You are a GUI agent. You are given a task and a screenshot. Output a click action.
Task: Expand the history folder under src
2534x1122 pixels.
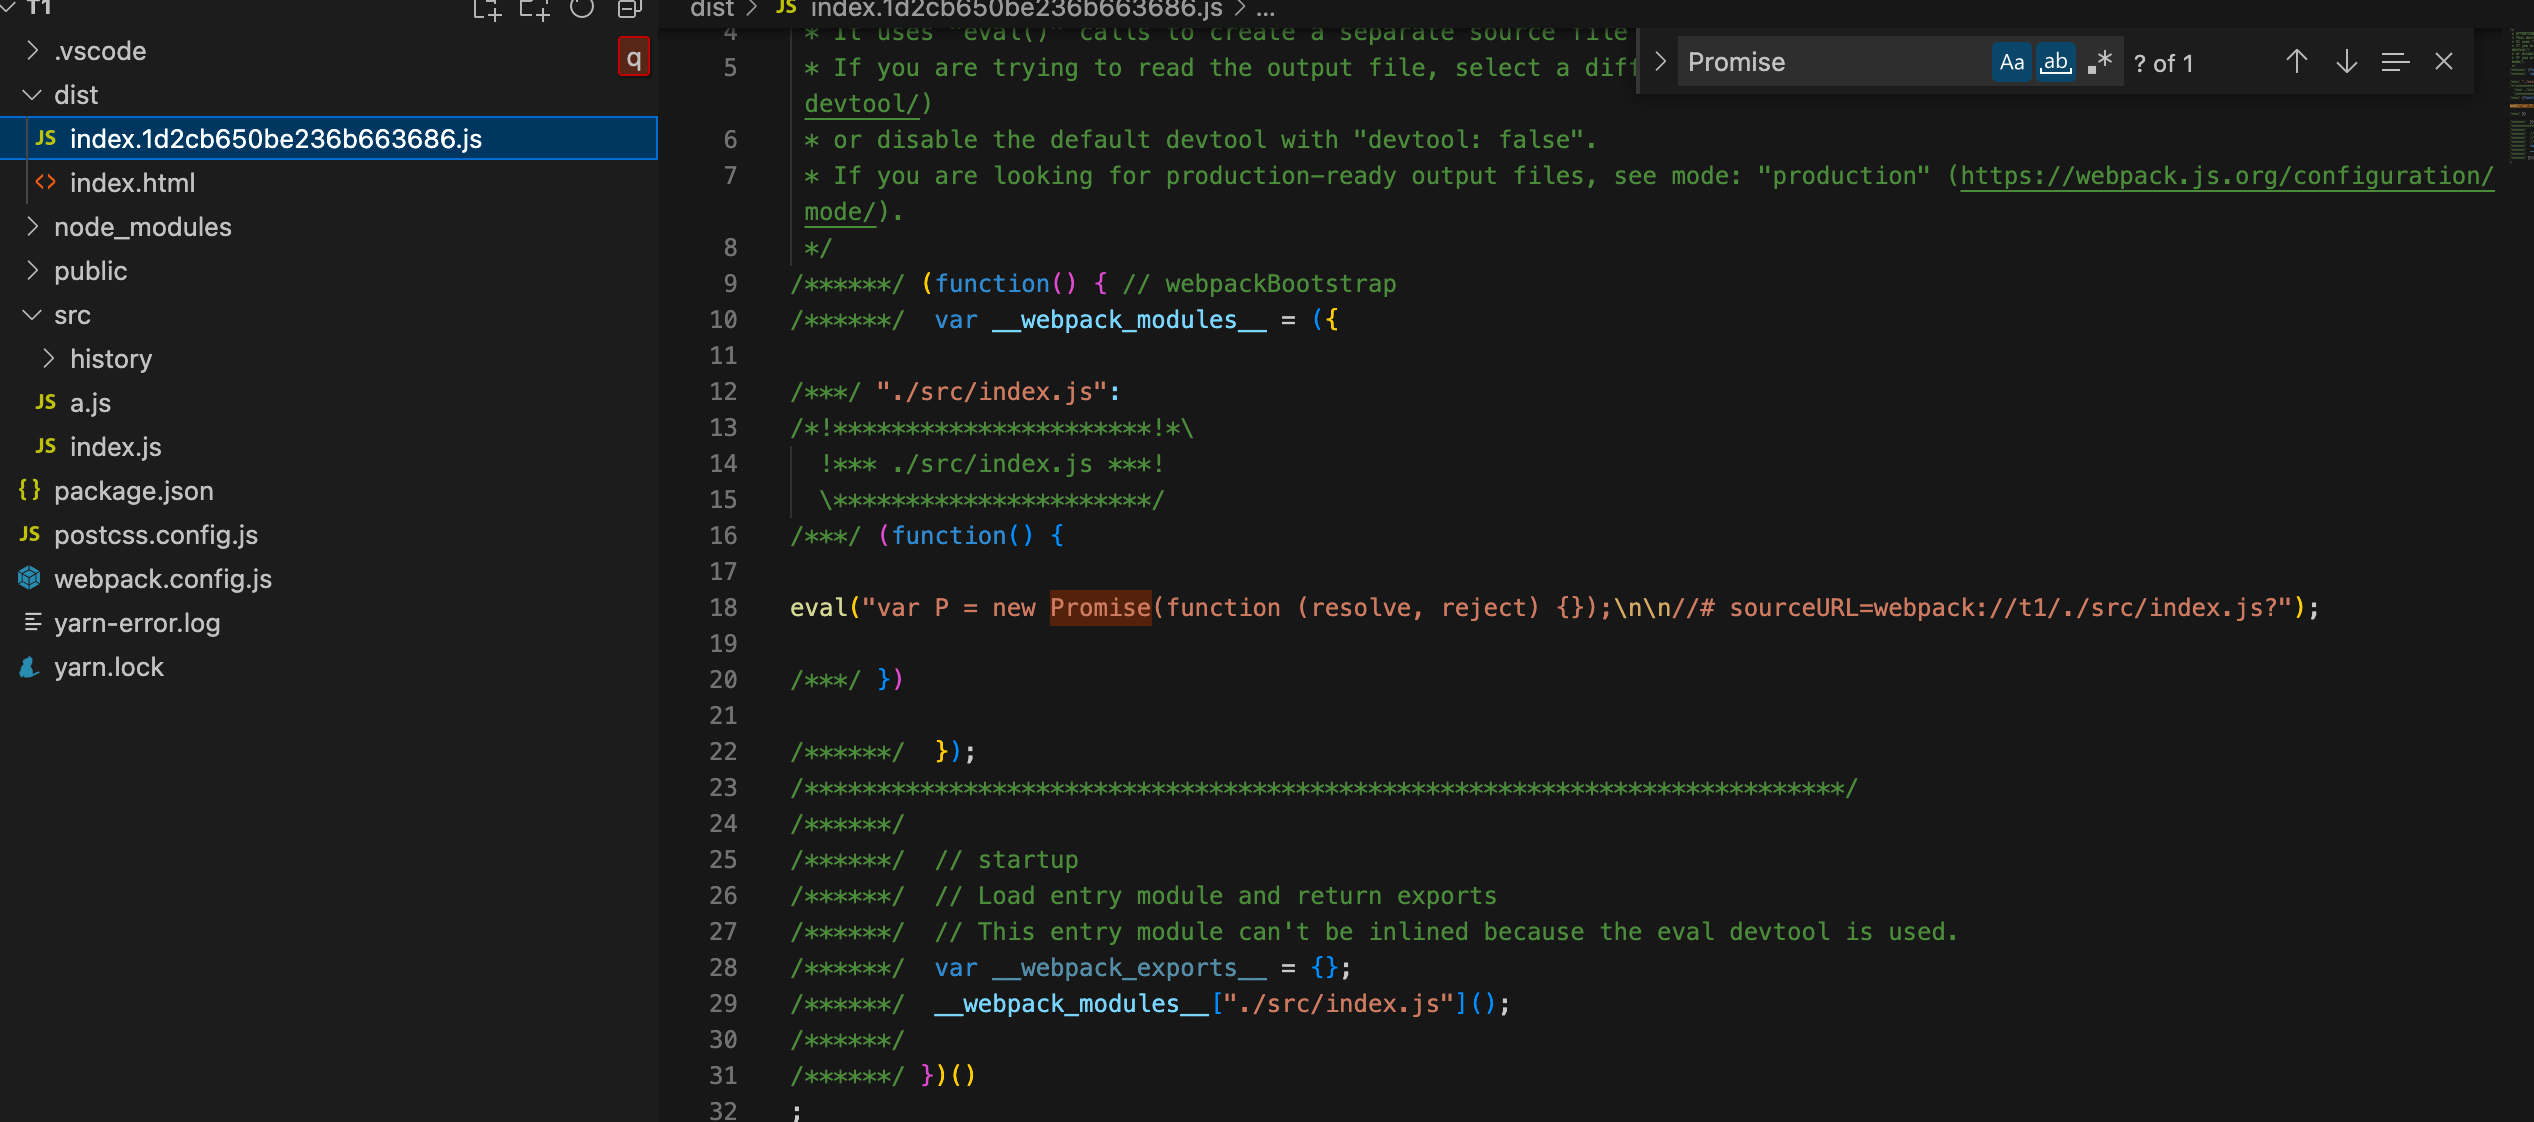(110, 359)
